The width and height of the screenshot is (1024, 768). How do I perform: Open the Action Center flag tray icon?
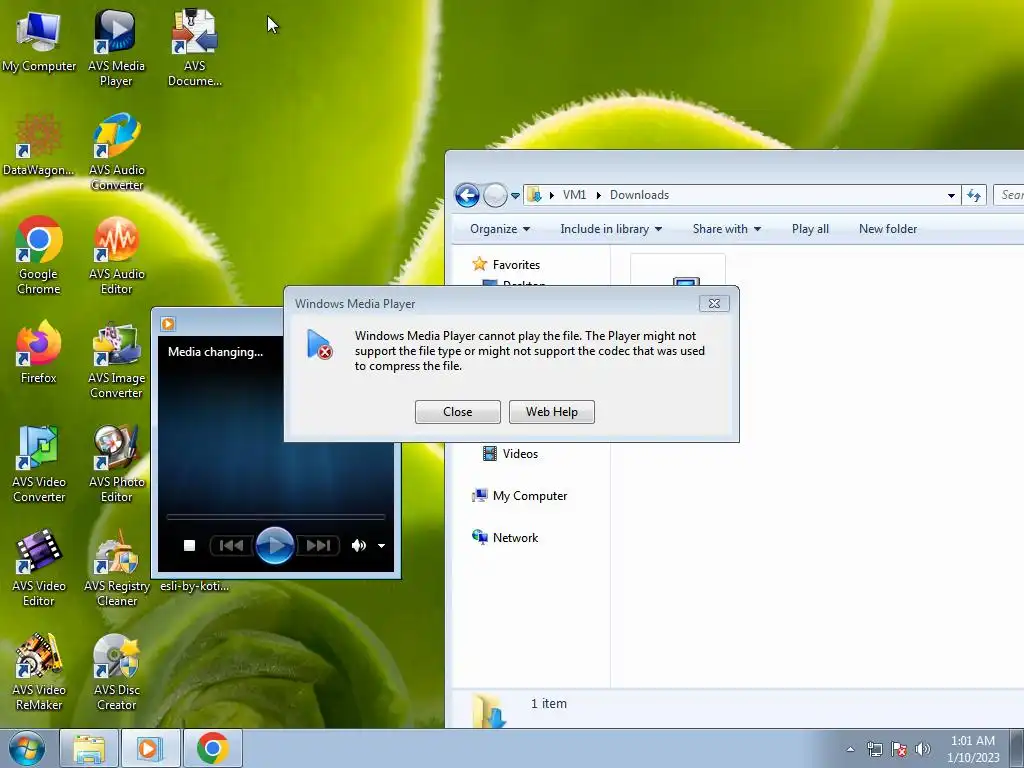899,749
